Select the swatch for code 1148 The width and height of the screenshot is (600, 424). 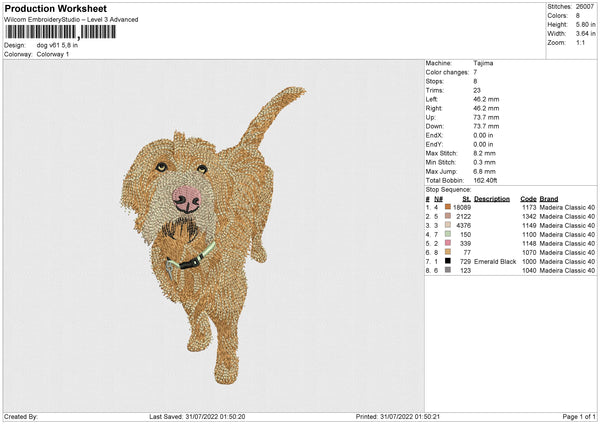click(x=448, y=242)
